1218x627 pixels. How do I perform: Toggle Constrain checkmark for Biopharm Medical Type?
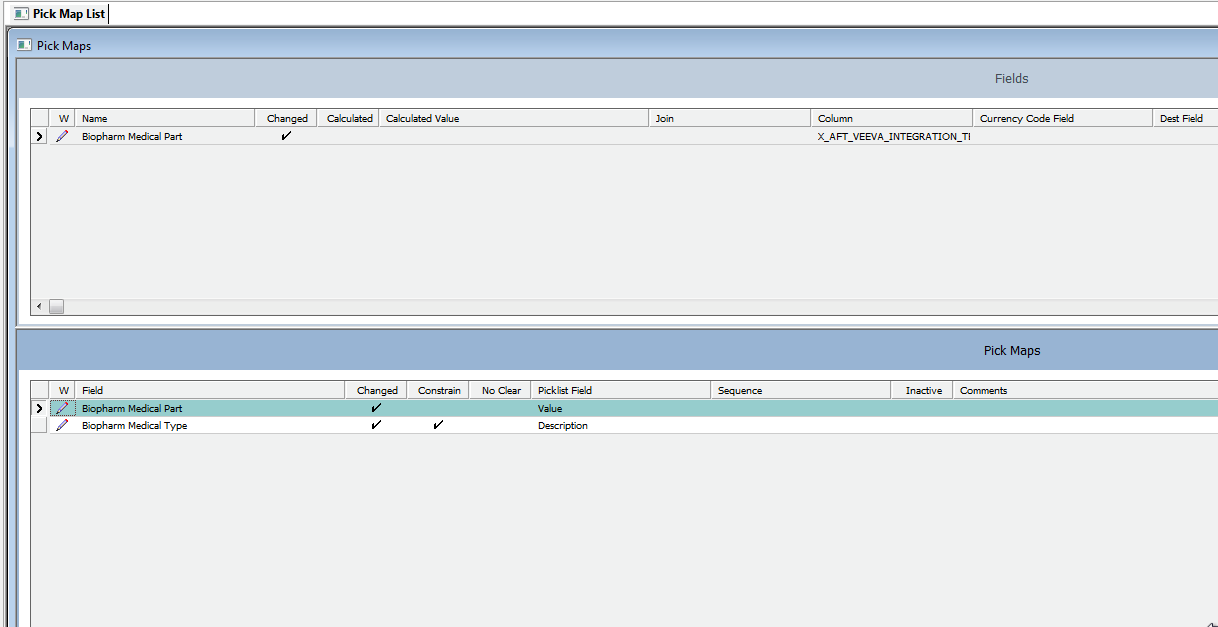(x=438, y=425)
